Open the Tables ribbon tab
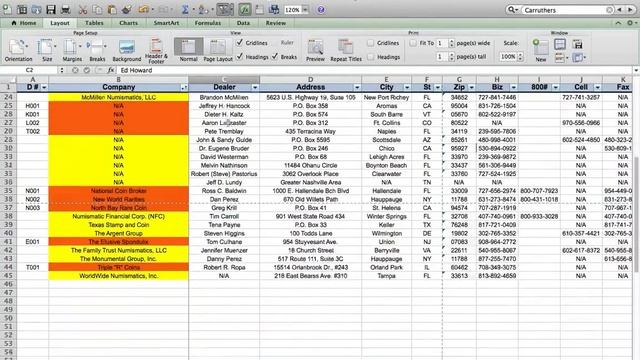The height and width of the screenshot is (360, 640). click(94, 23)
